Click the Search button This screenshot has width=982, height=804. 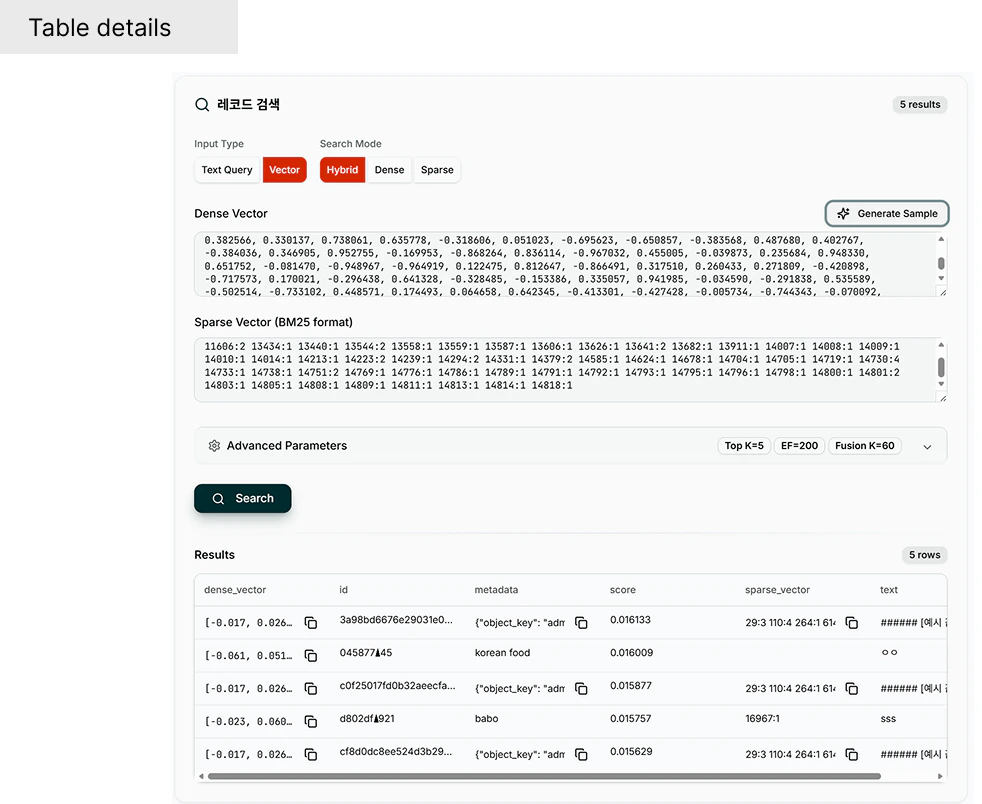(x=242, y=498)
